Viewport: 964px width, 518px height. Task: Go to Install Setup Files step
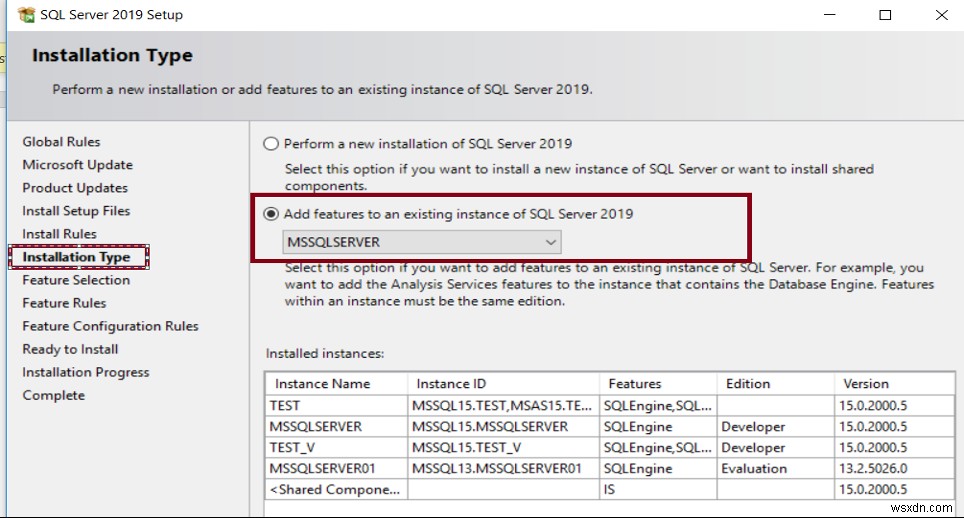click(x=76, y=211)
